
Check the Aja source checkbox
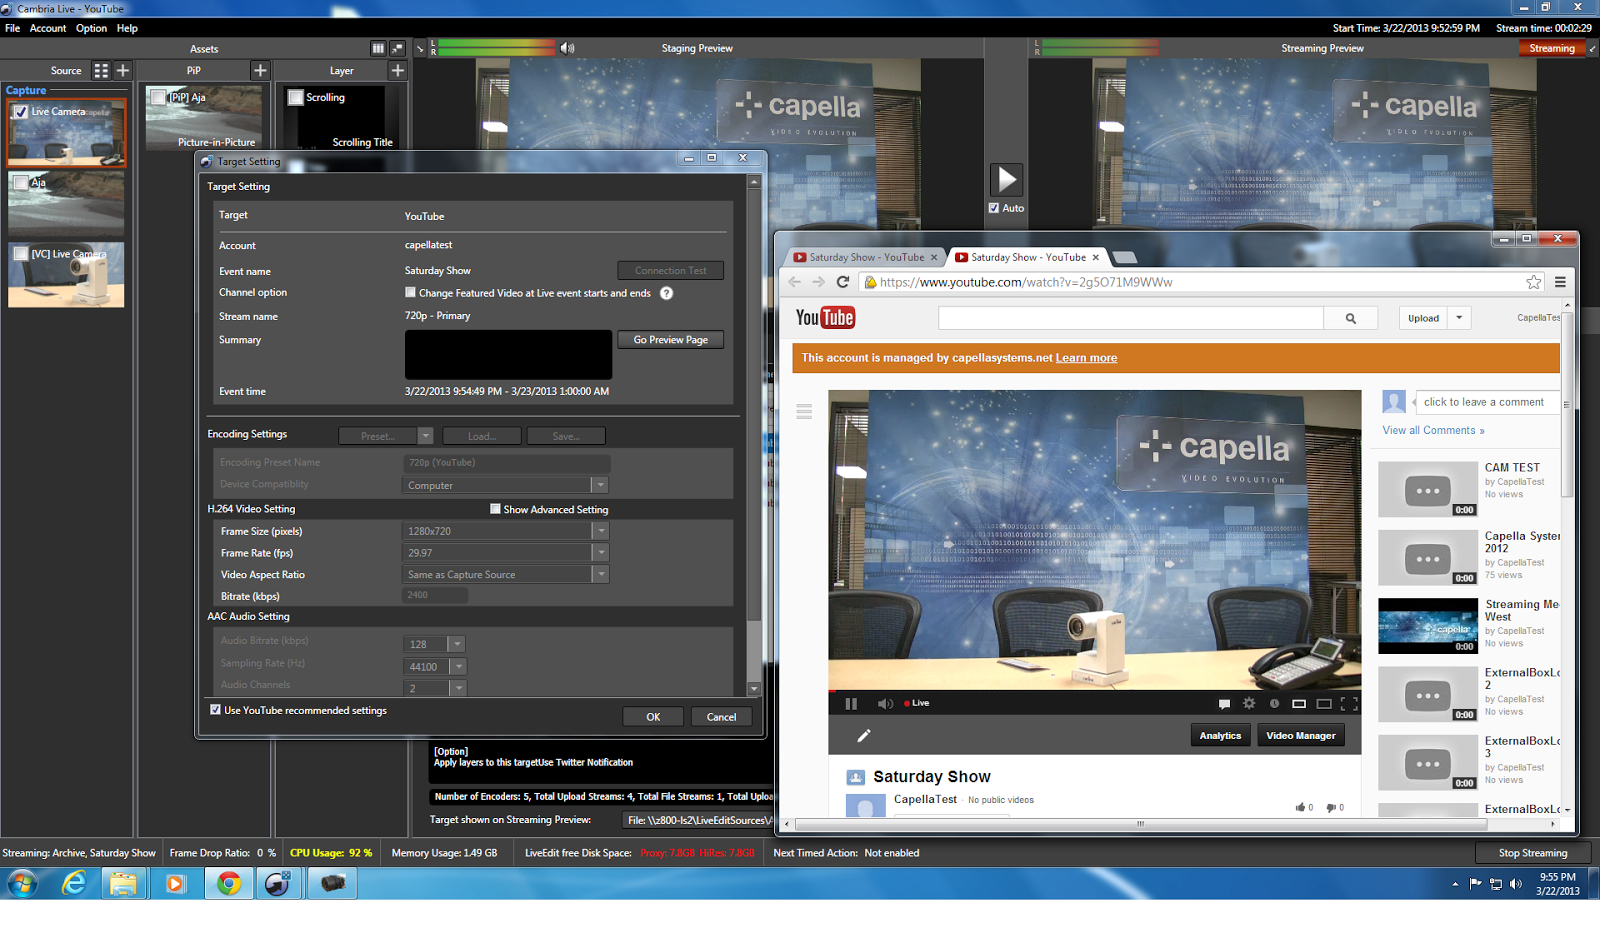point(20,183)
